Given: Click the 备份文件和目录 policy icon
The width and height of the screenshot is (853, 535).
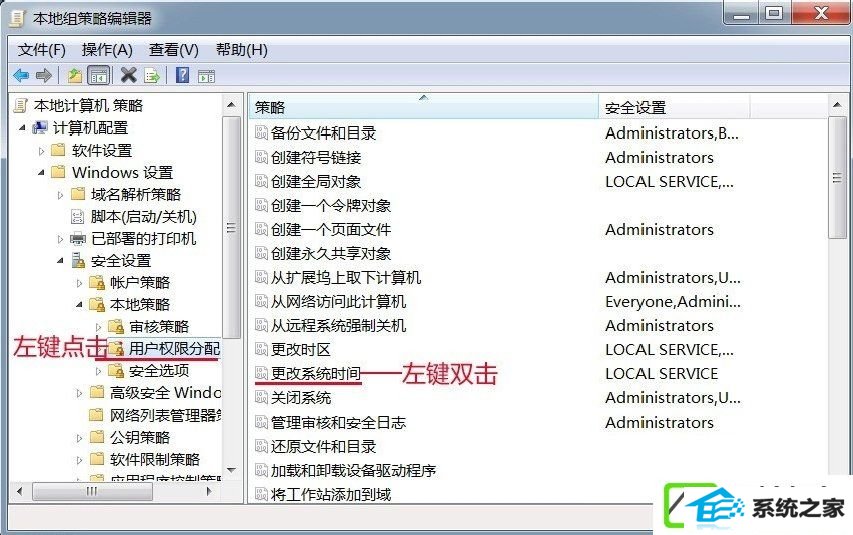Looking at the screenshot, I should pos(261,132).
